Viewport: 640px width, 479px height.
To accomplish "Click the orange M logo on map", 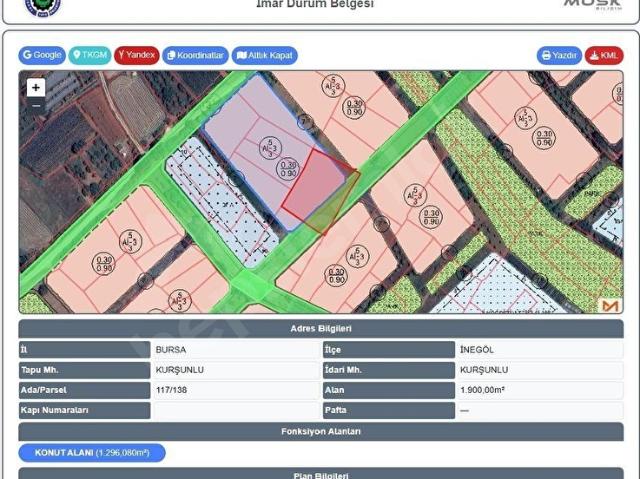I will point(610,305).
